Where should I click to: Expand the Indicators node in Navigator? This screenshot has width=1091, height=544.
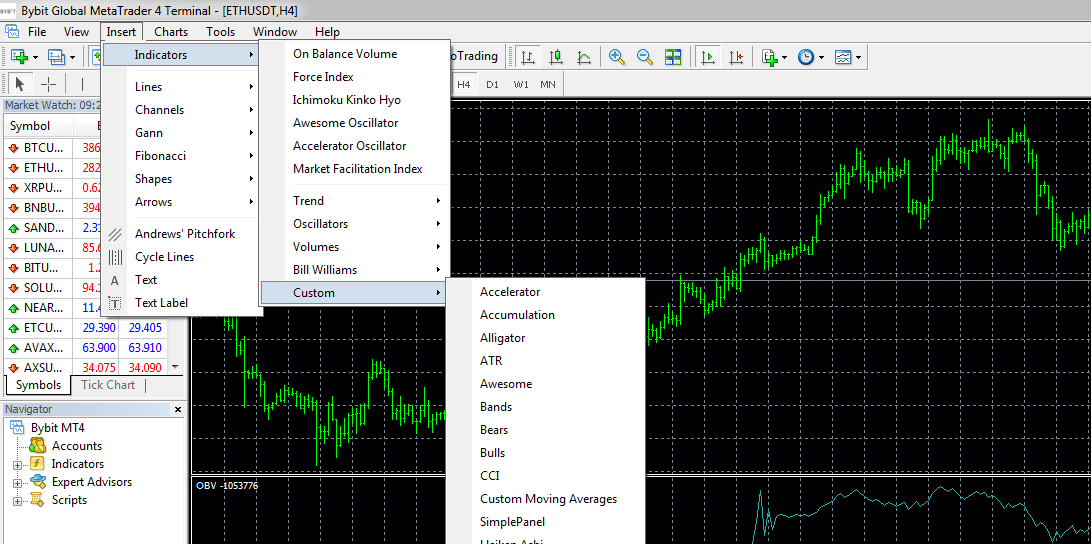[17, 464]
